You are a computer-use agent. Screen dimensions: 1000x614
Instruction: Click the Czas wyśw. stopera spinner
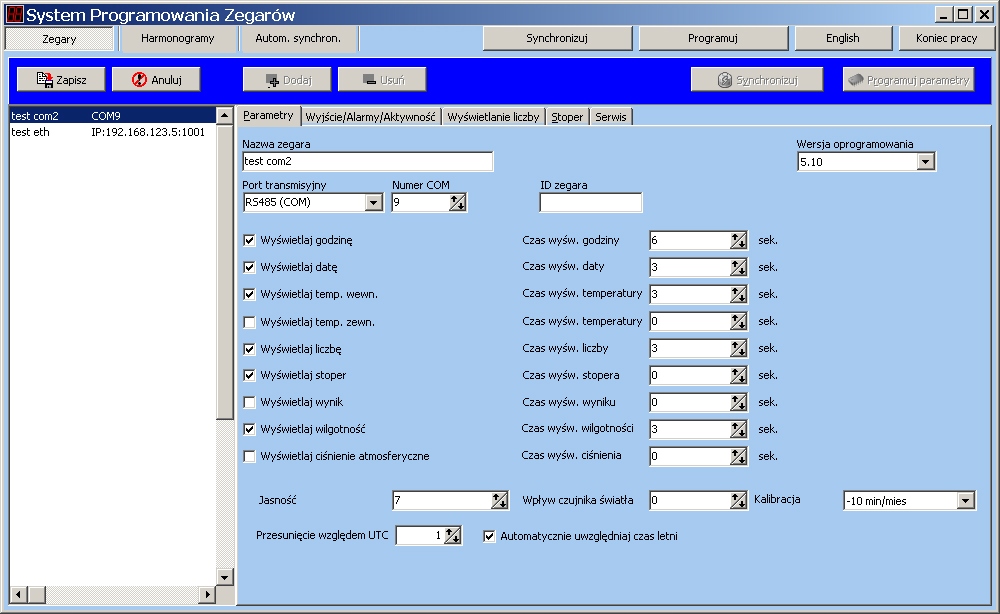pyautogui.click(x=739, y=376)
